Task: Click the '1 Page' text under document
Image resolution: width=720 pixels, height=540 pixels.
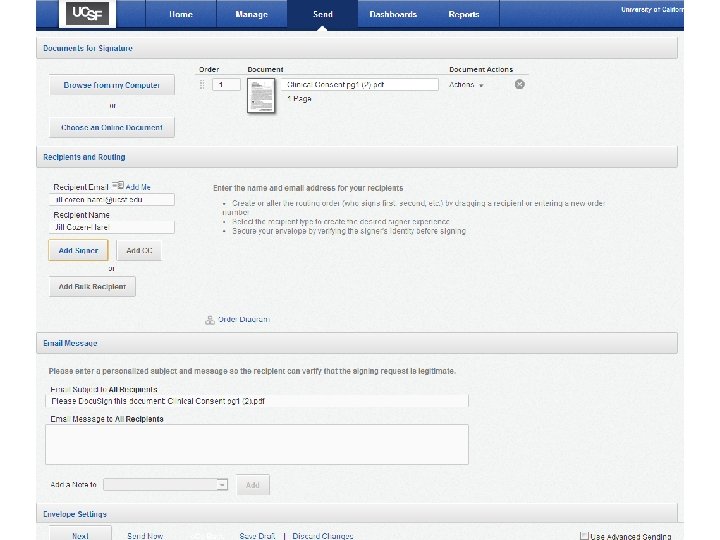Action: [299, 99]
